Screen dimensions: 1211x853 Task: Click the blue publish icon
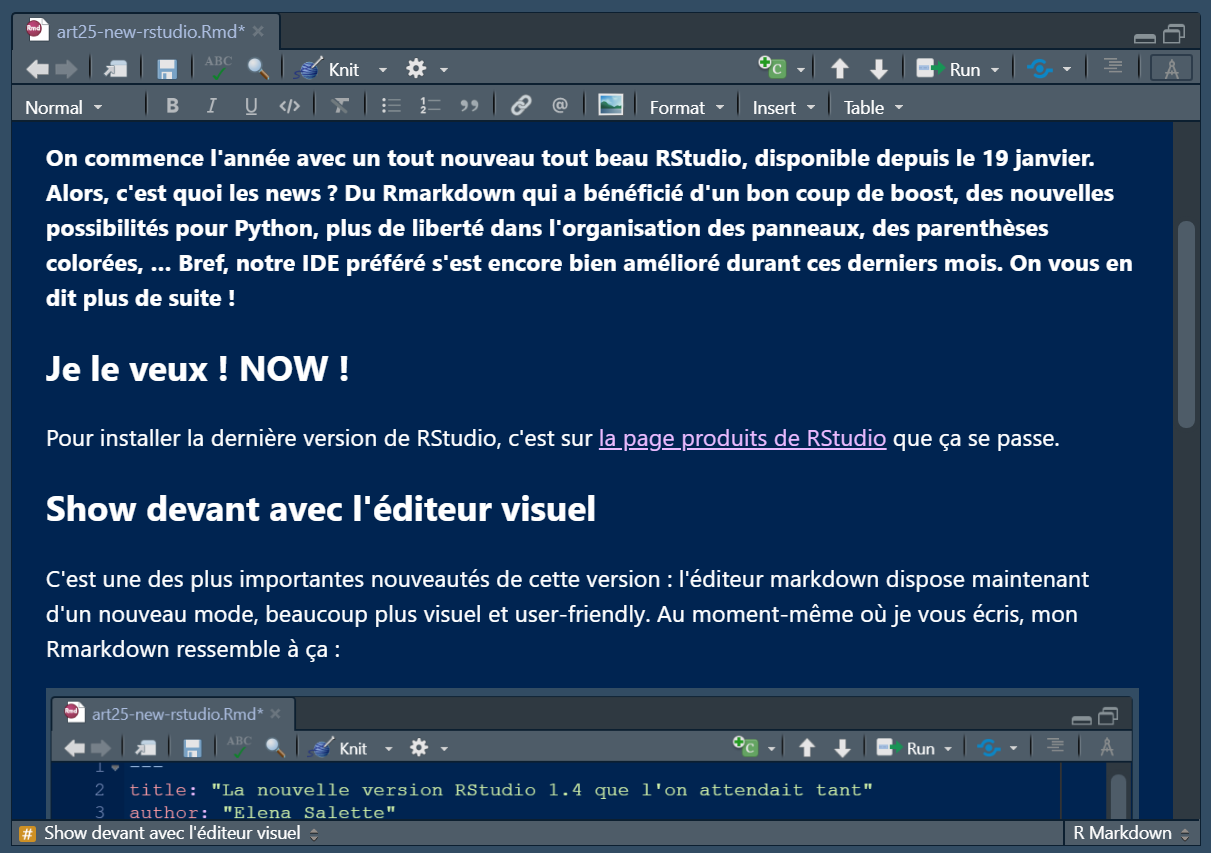pos(1042,69)
